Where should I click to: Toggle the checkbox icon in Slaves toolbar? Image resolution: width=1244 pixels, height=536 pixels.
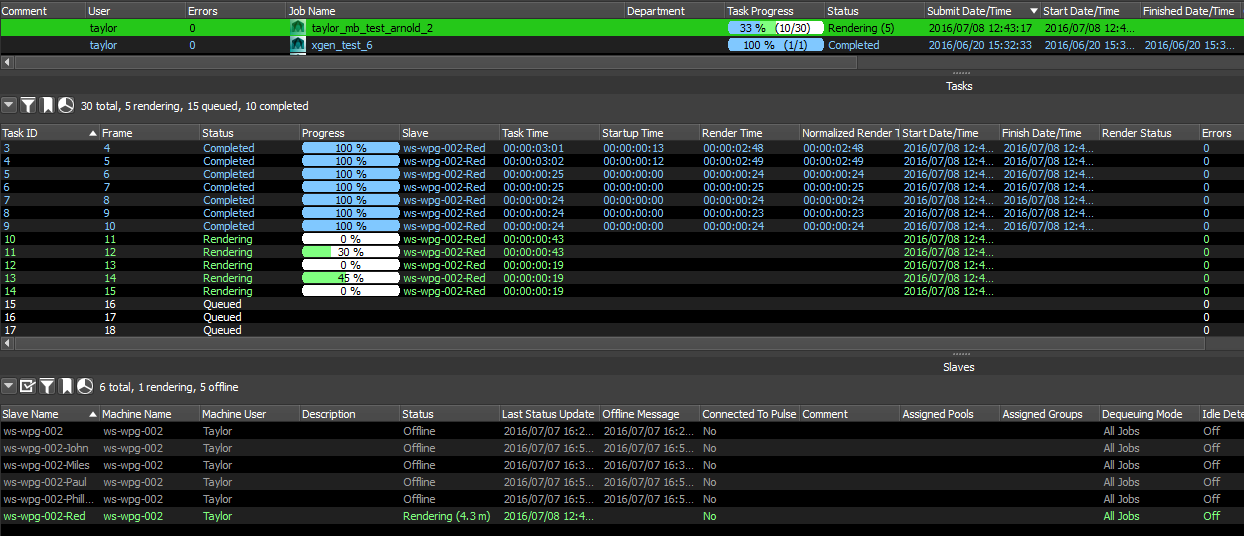(28, 386)
